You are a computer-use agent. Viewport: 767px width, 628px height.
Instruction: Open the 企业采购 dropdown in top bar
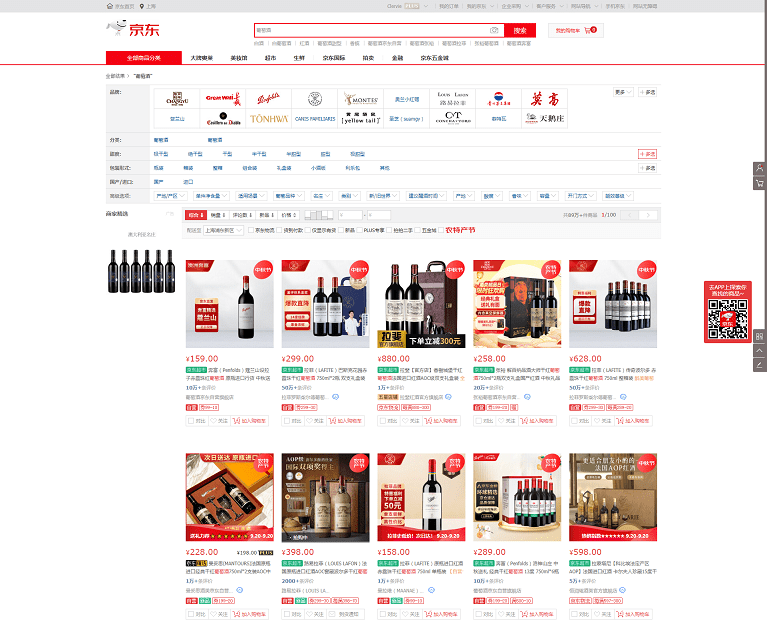click(515, 6)
